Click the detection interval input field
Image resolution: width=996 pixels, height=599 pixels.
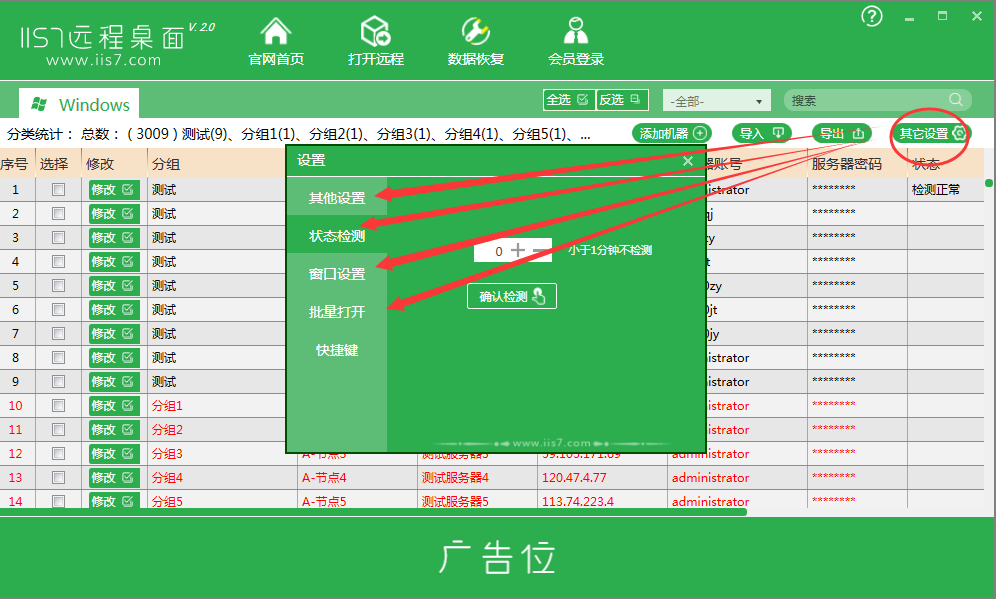(497, 251)
